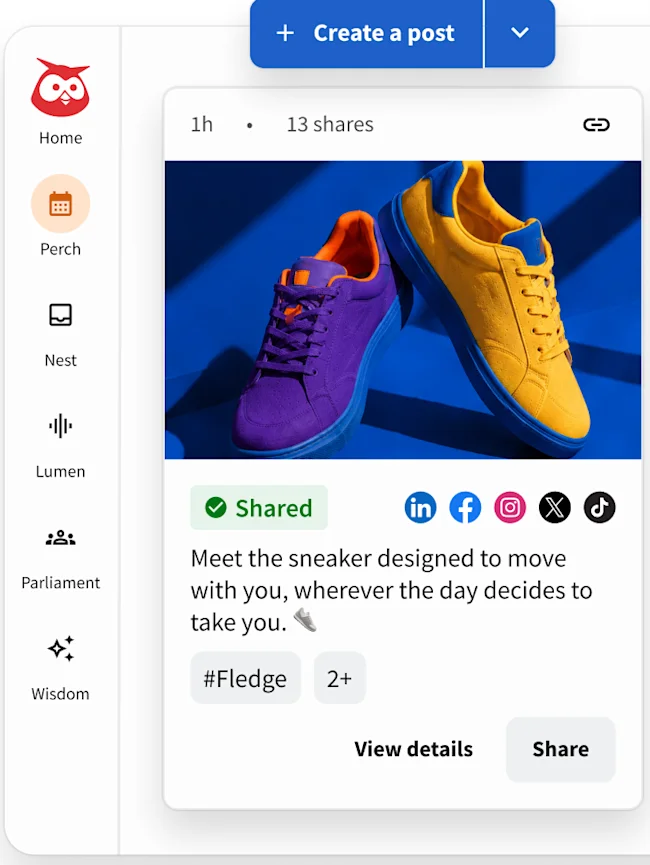Click the X network icon

pyautogui.click(x=555, y=508)
